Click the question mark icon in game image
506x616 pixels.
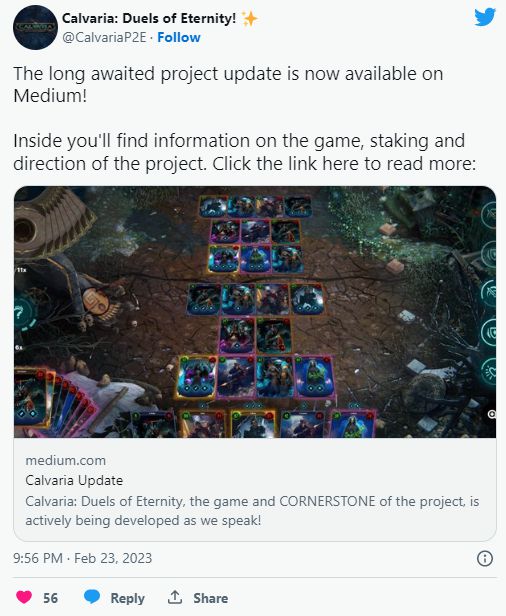20,314
